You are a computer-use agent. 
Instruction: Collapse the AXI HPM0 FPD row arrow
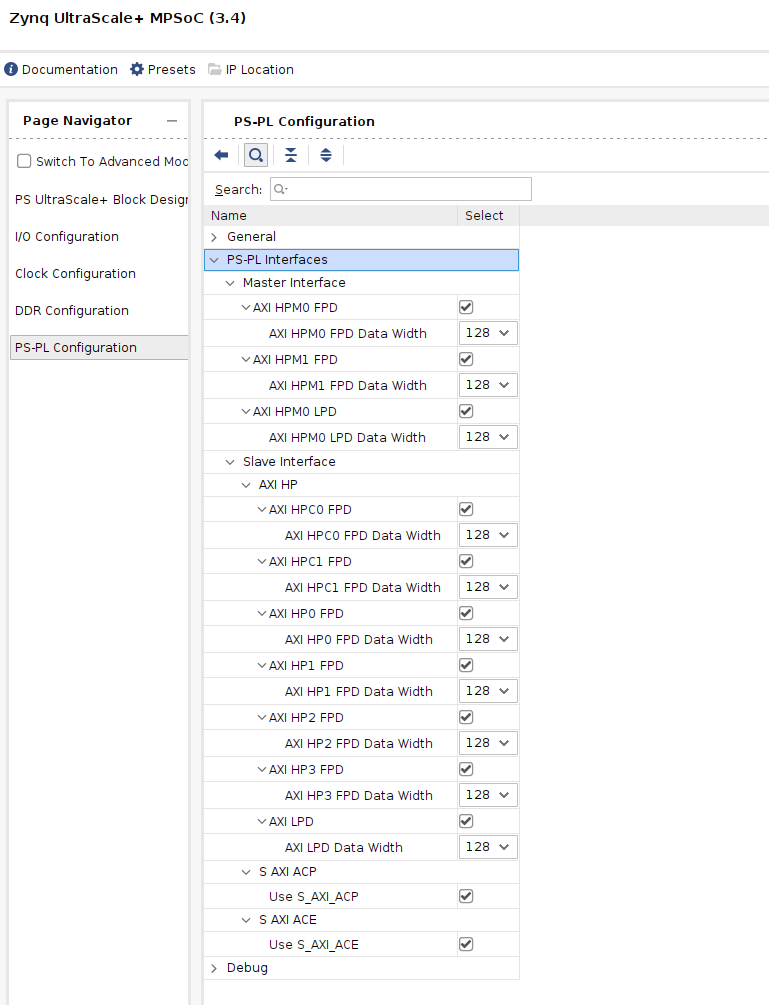pyautogui.click(x=246, y=308)
